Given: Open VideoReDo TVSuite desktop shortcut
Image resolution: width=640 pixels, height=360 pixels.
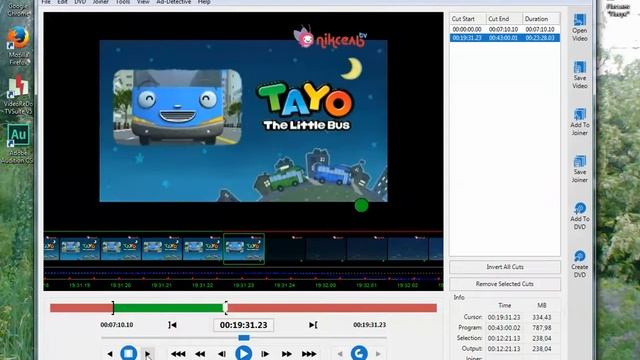Looking at the screenshot, I should (18, 95).
